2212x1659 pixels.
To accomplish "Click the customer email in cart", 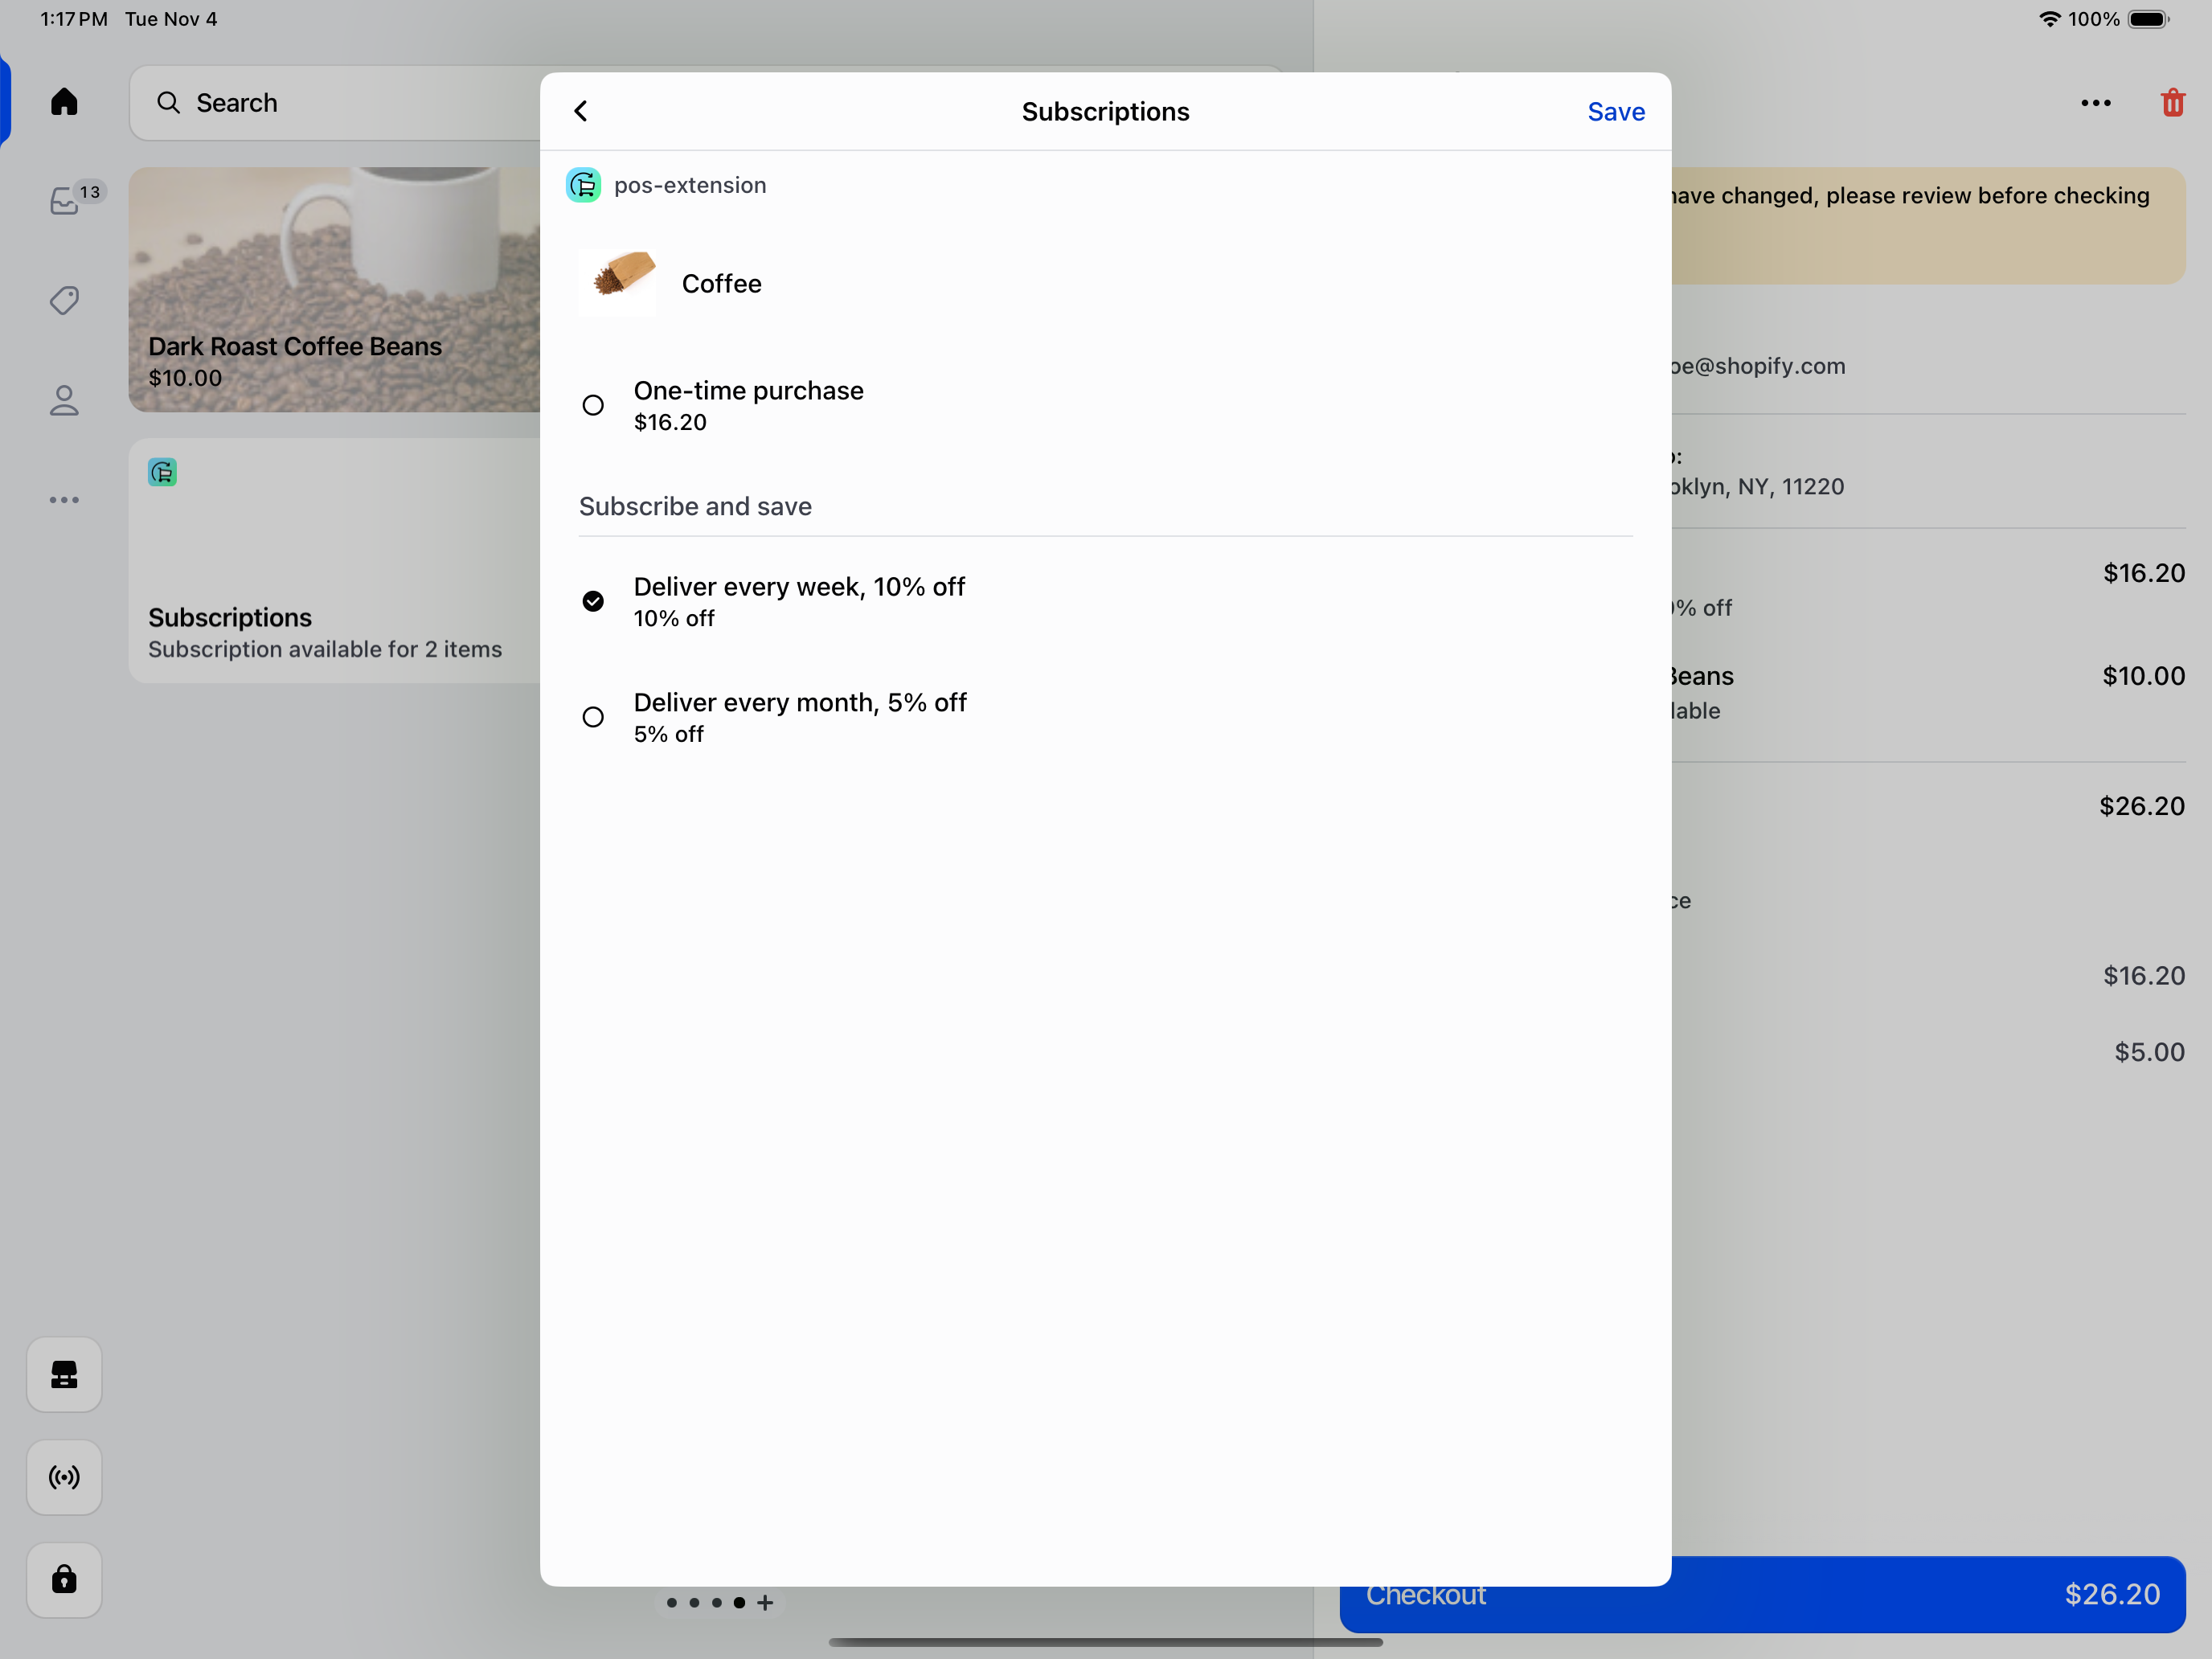I will pyautogui.click(x=1758, y=366).
